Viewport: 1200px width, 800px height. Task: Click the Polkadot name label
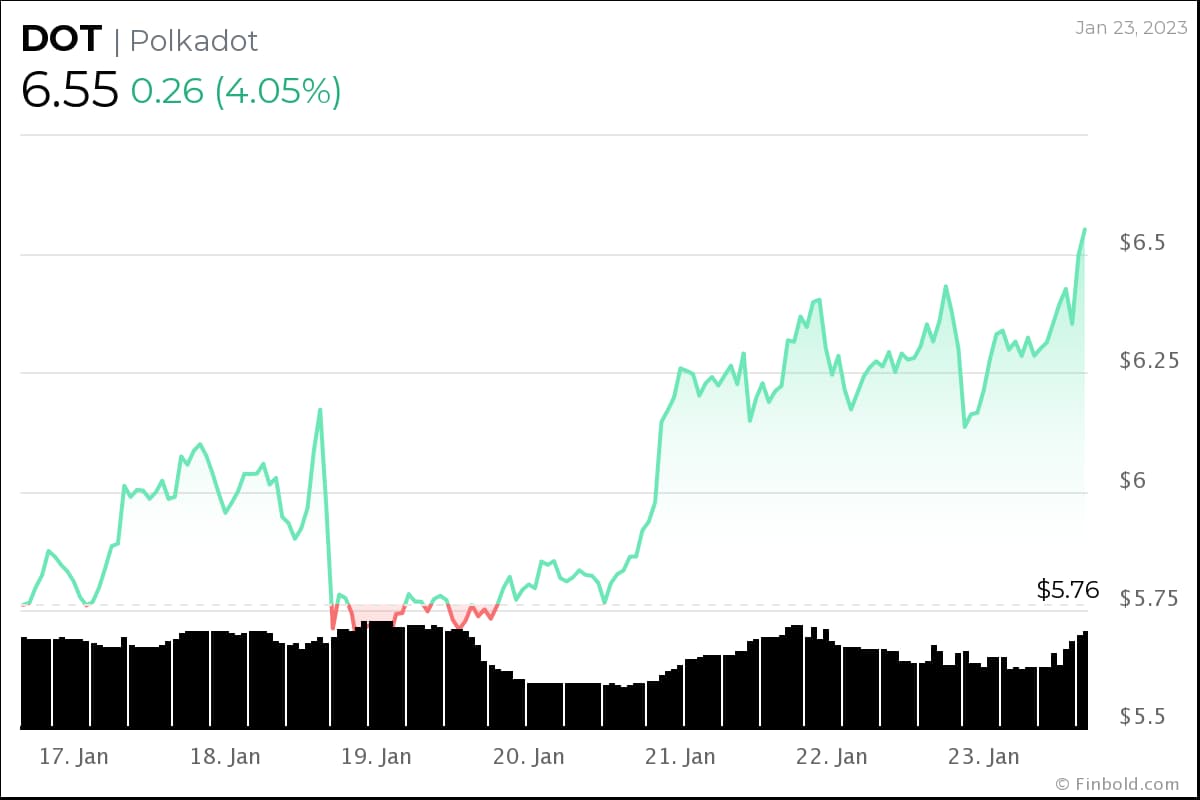pos(193,41)
